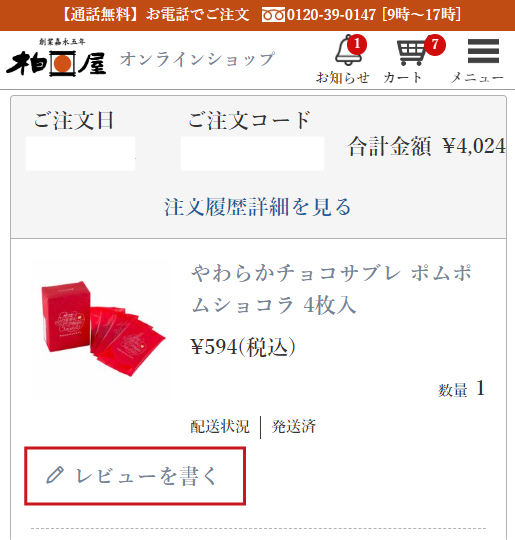Select the メニュー label text
Image resolution: width=515 pixels, height=540 pixels.
[x=477, y=77]
